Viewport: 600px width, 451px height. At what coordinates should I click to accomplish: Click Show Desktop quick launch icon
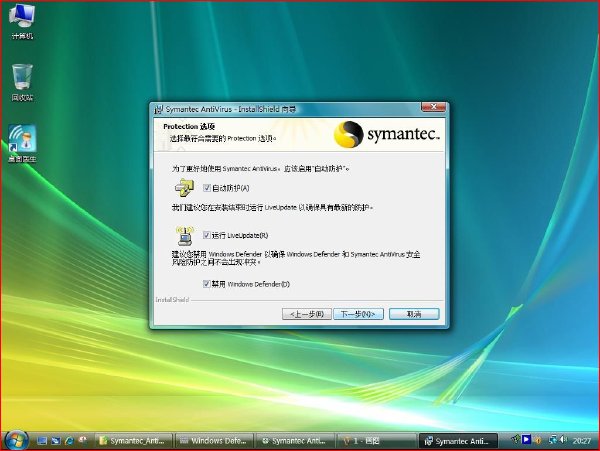[42, 441]
